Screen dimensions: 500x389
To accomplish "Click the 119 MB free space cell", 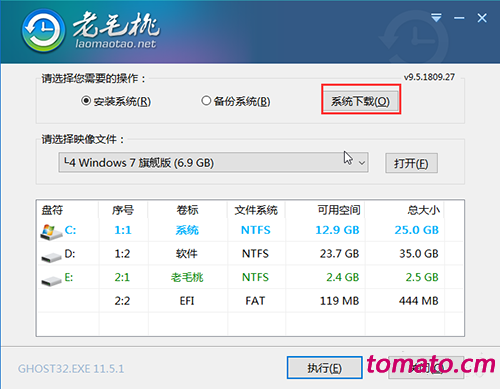I will tap(339, 301).
